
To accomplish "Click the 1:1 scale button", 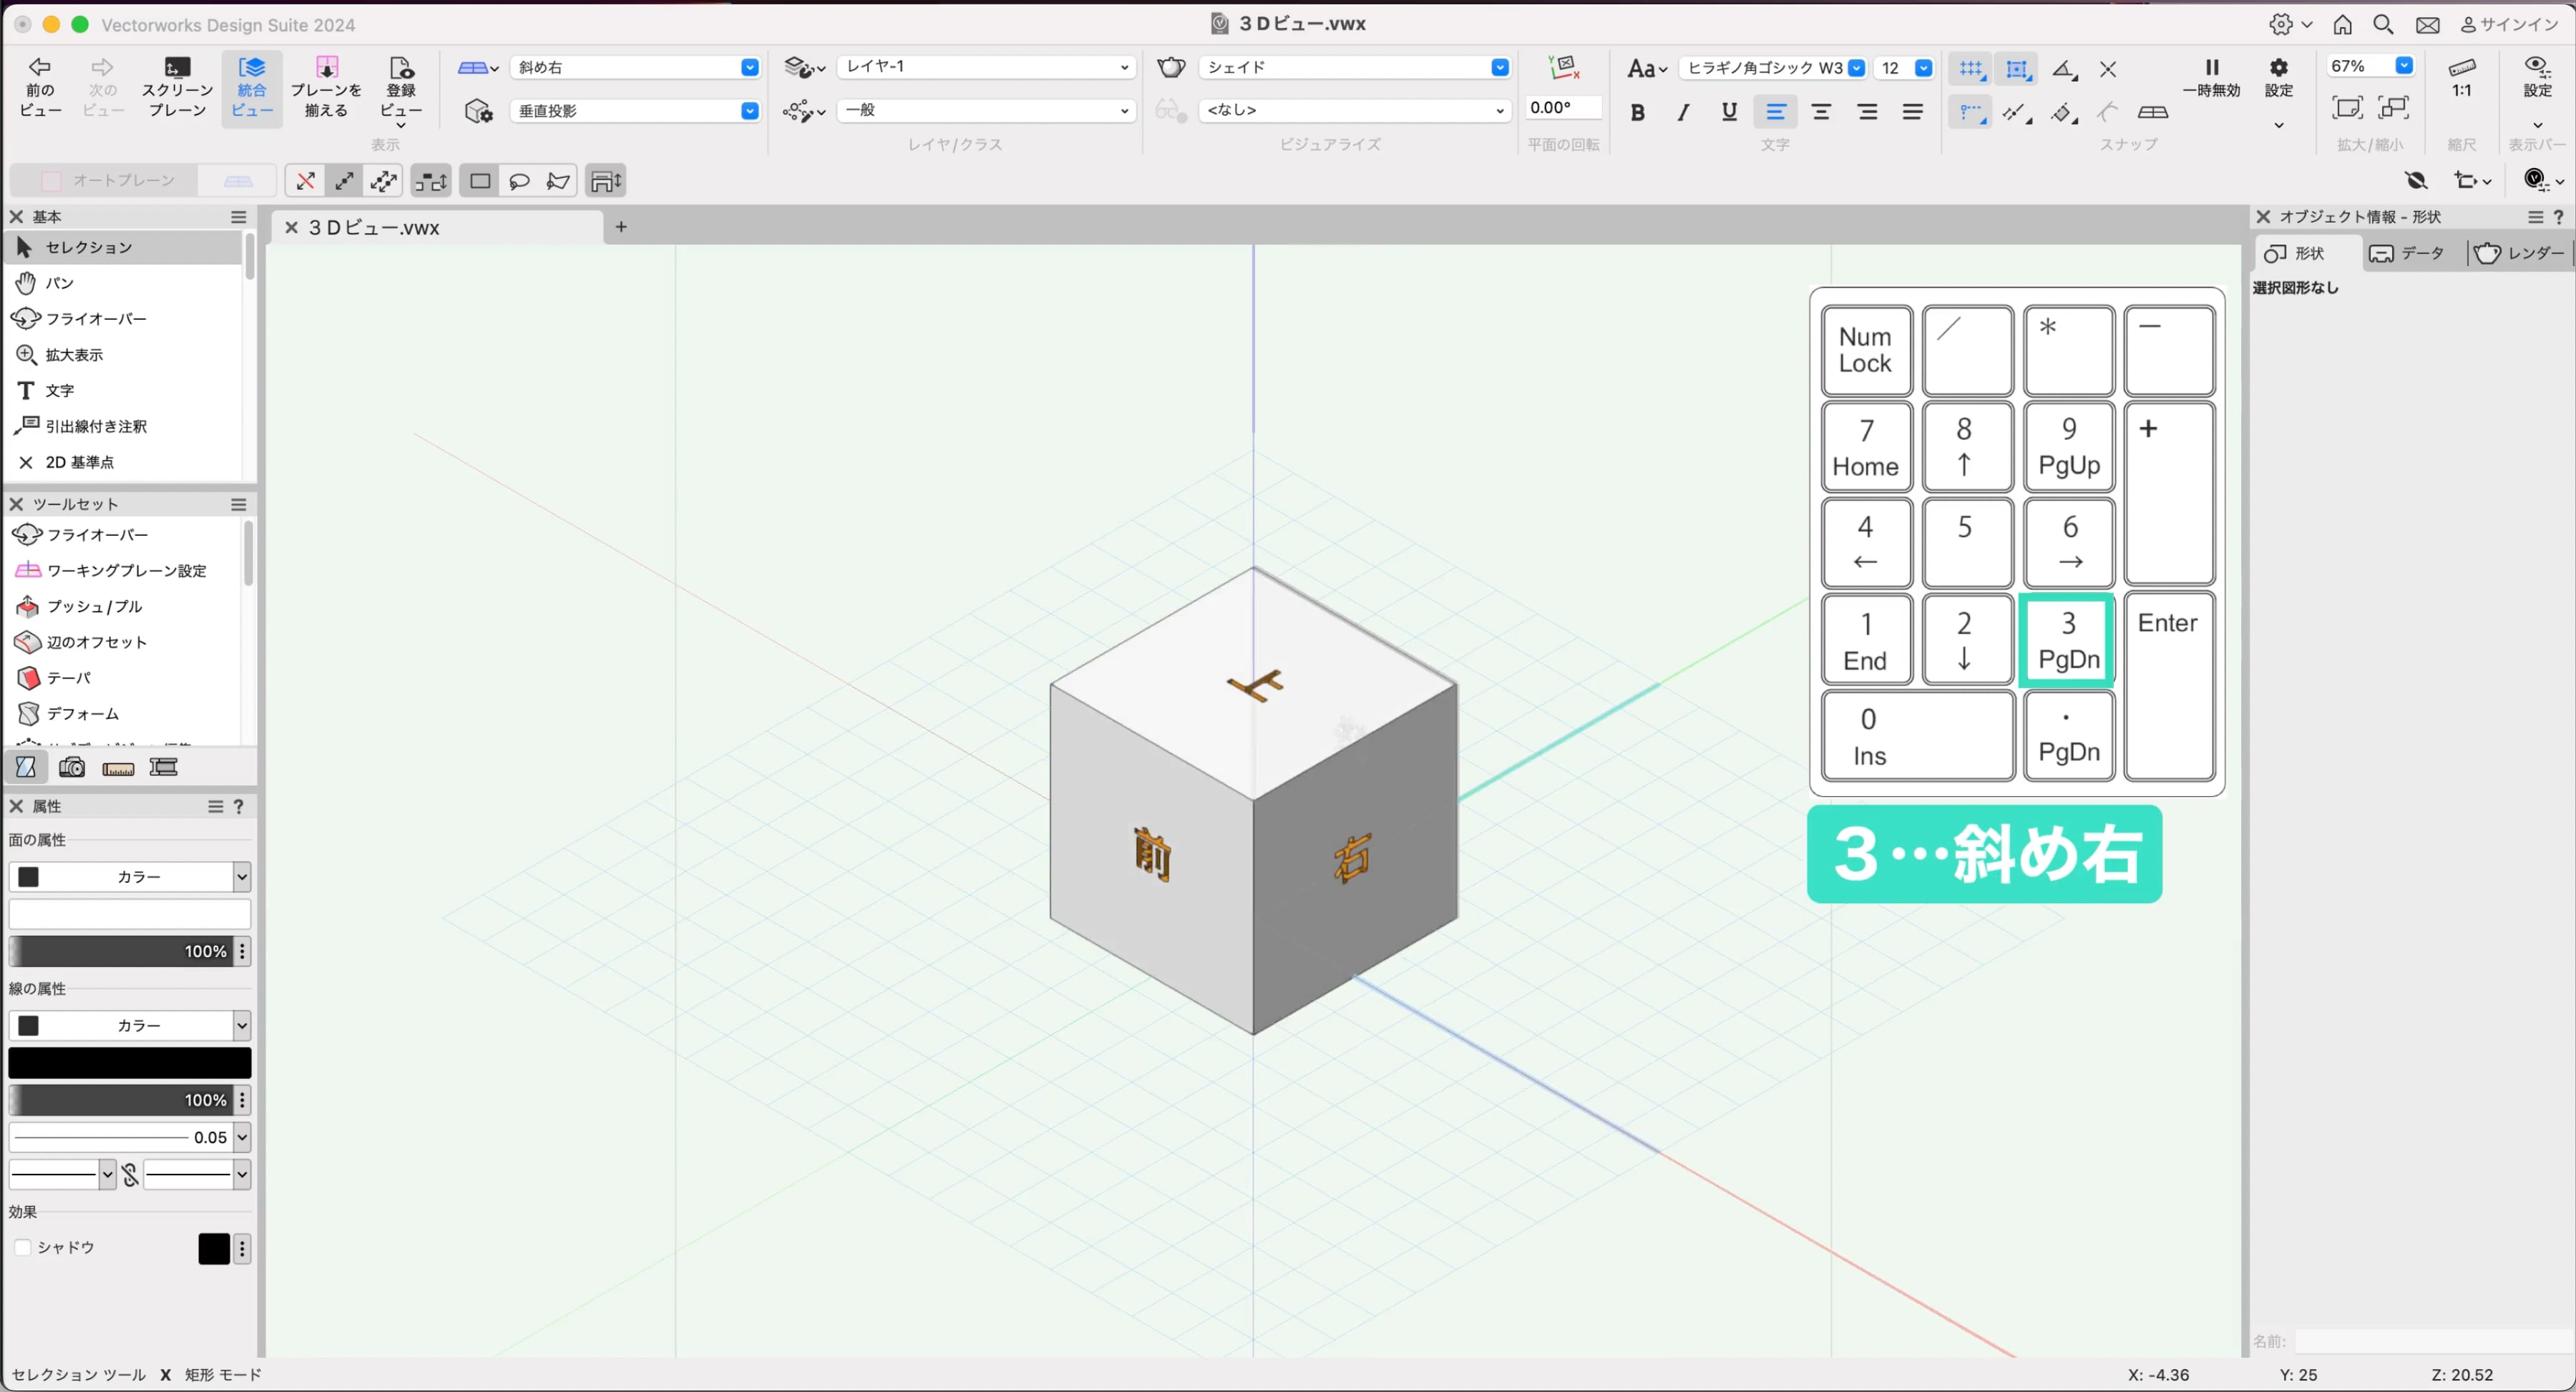I will pos(2461,77).
